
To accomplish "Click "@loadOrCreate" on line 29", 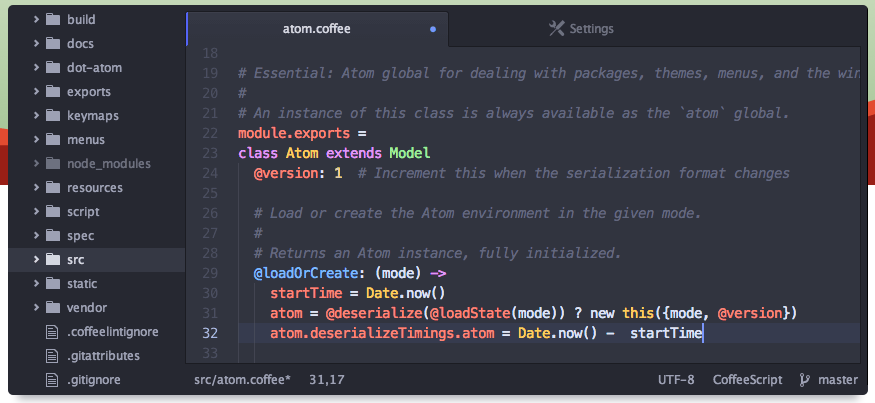I will point(305,274).
